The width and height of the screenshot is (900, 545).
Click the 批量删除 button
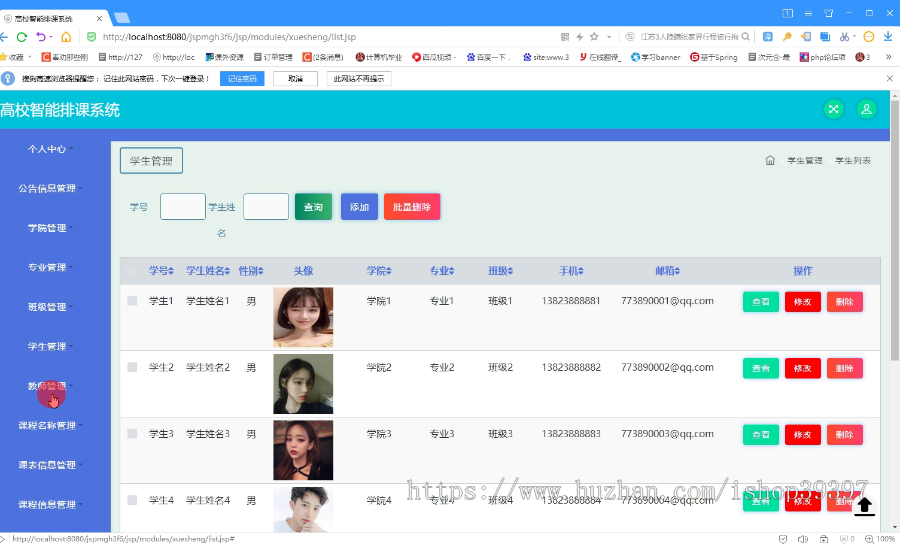click(x=412, y=207)
